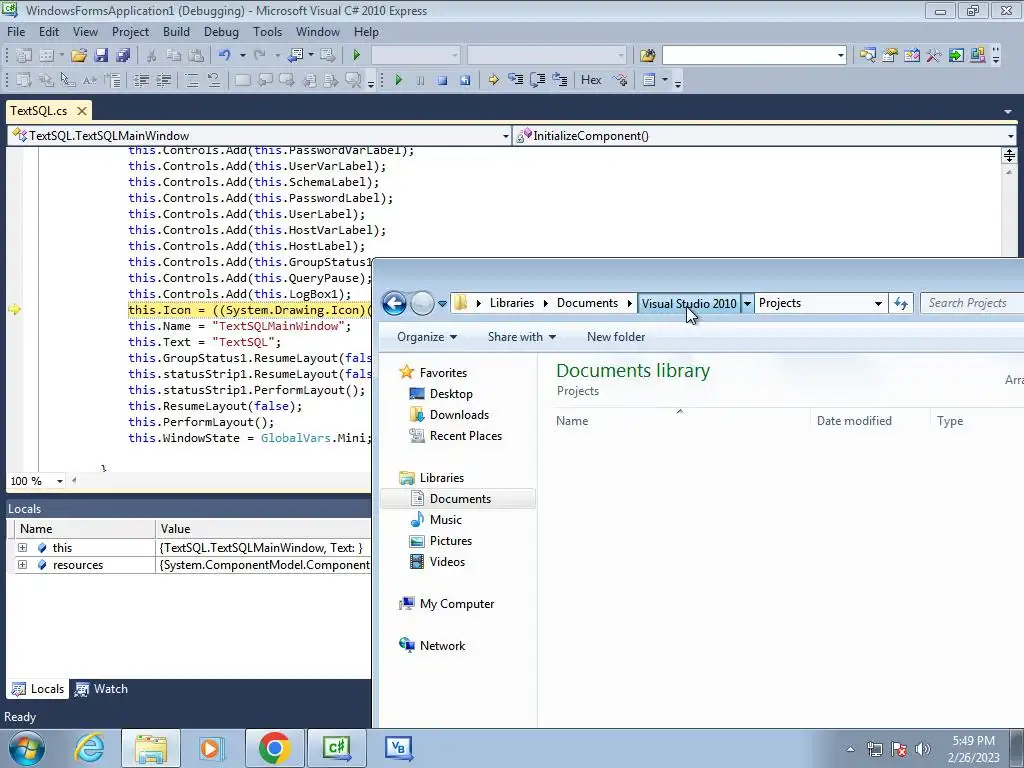Click the Documents breadcrumb in the address bar
Viewport: 1024px width, 768px height.
point(587,303)
